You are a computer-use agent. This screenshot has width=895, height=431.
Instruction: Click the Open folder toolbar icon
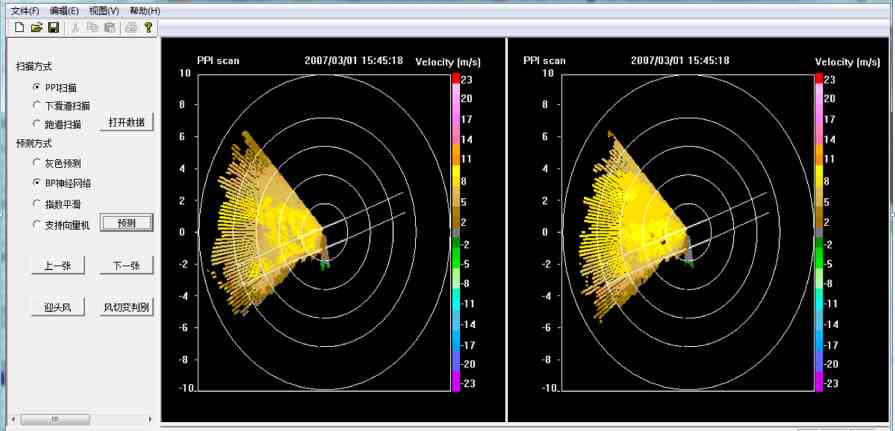(36, 27)
